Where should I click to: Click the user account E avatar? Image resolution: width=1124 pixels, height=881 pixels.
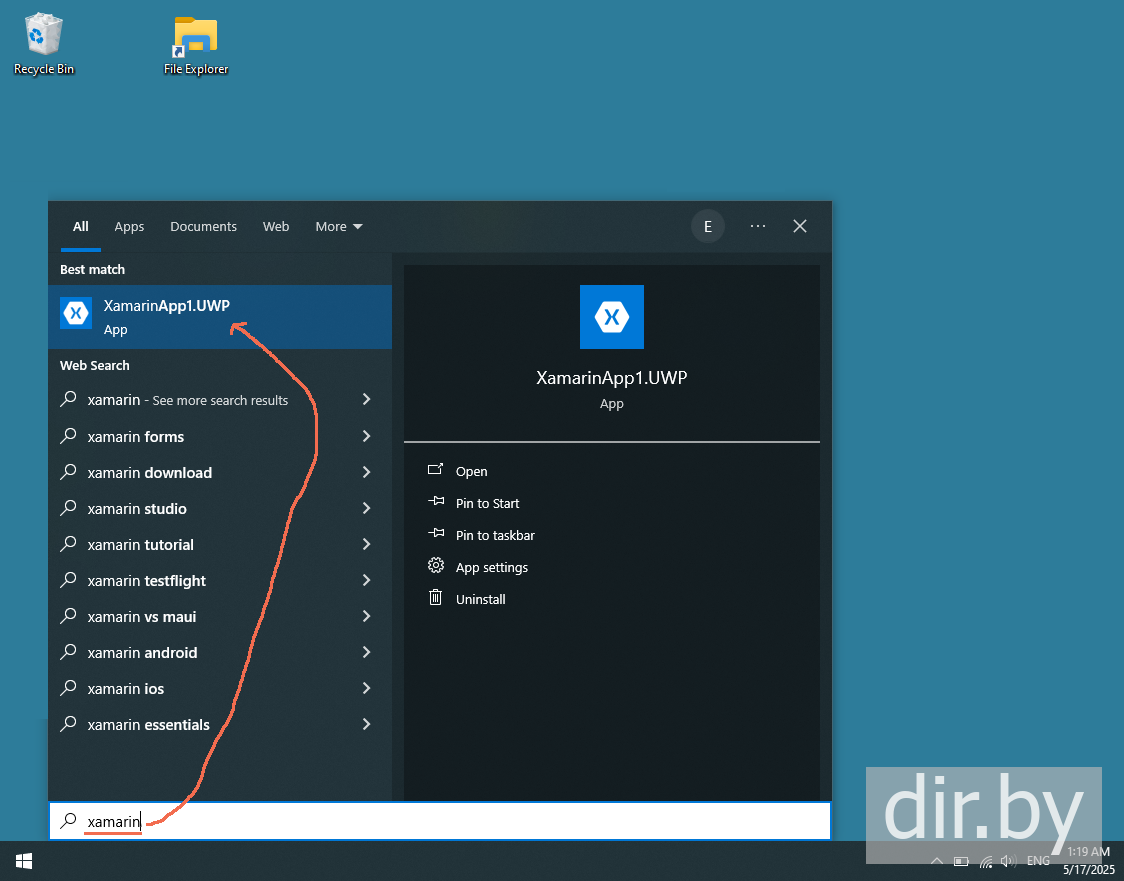[708, 227]
